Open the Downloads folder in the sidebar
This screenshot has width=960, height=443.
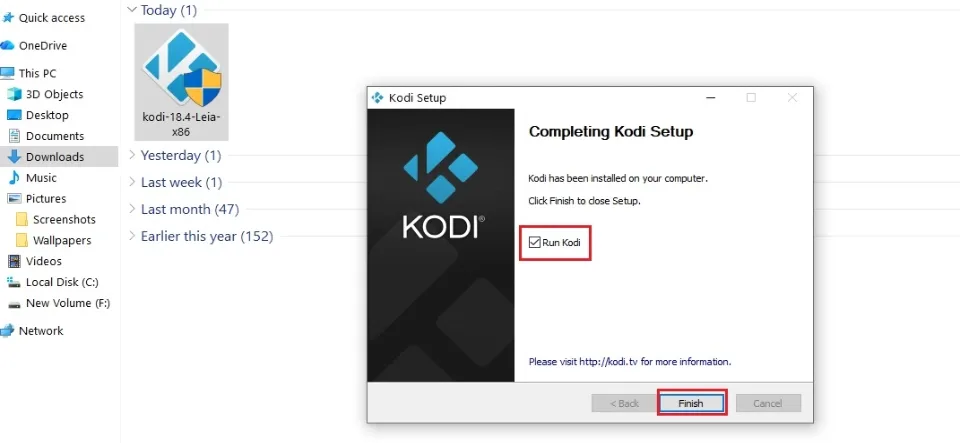[x=54, y=157]
